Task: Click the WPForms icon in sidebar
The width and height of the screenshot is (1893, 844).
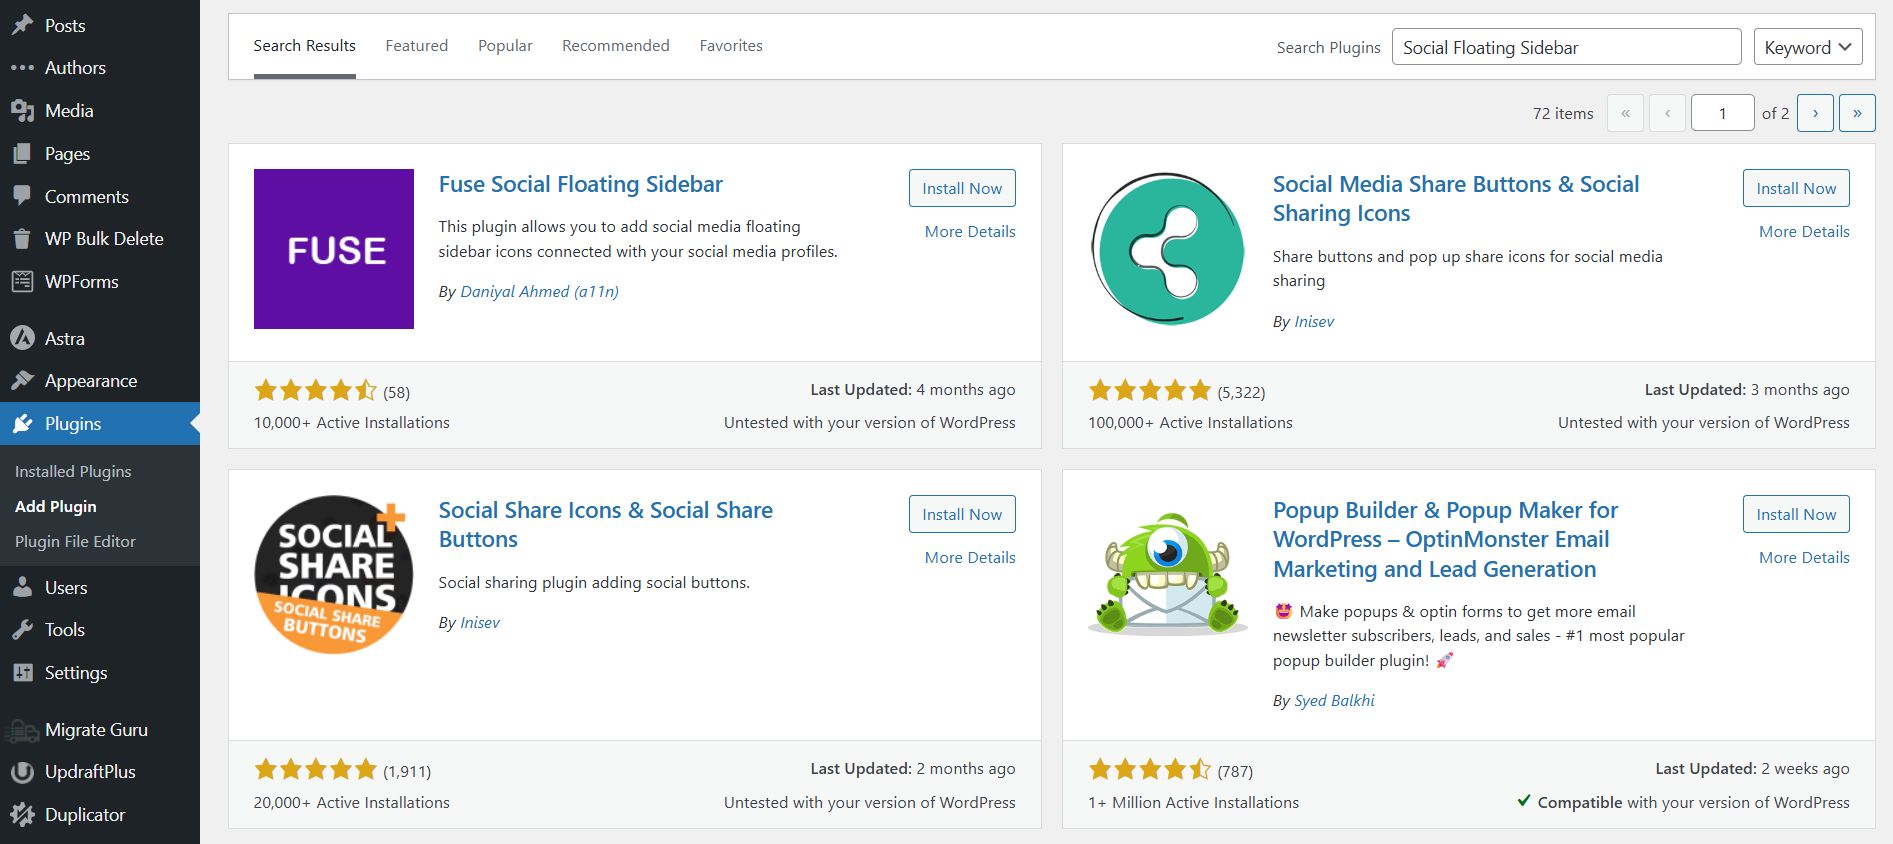Action: click(22, 282)
